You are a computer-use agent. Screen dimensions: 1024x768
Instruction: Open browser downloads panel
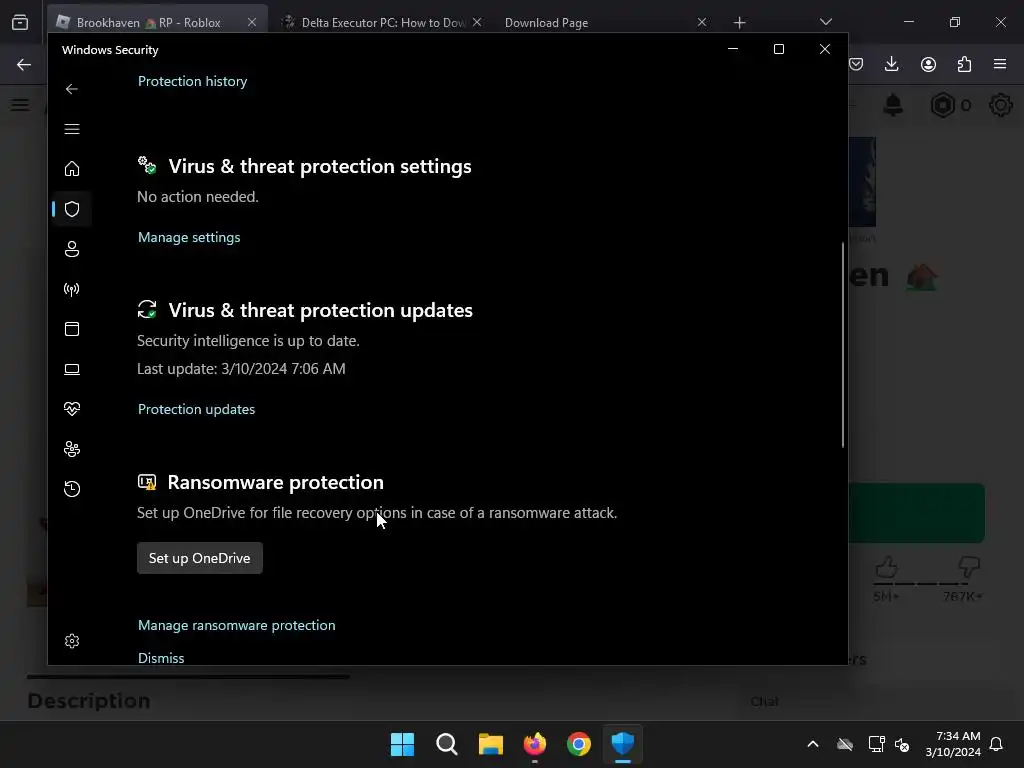pyautogui.click(x=891, y=64)
